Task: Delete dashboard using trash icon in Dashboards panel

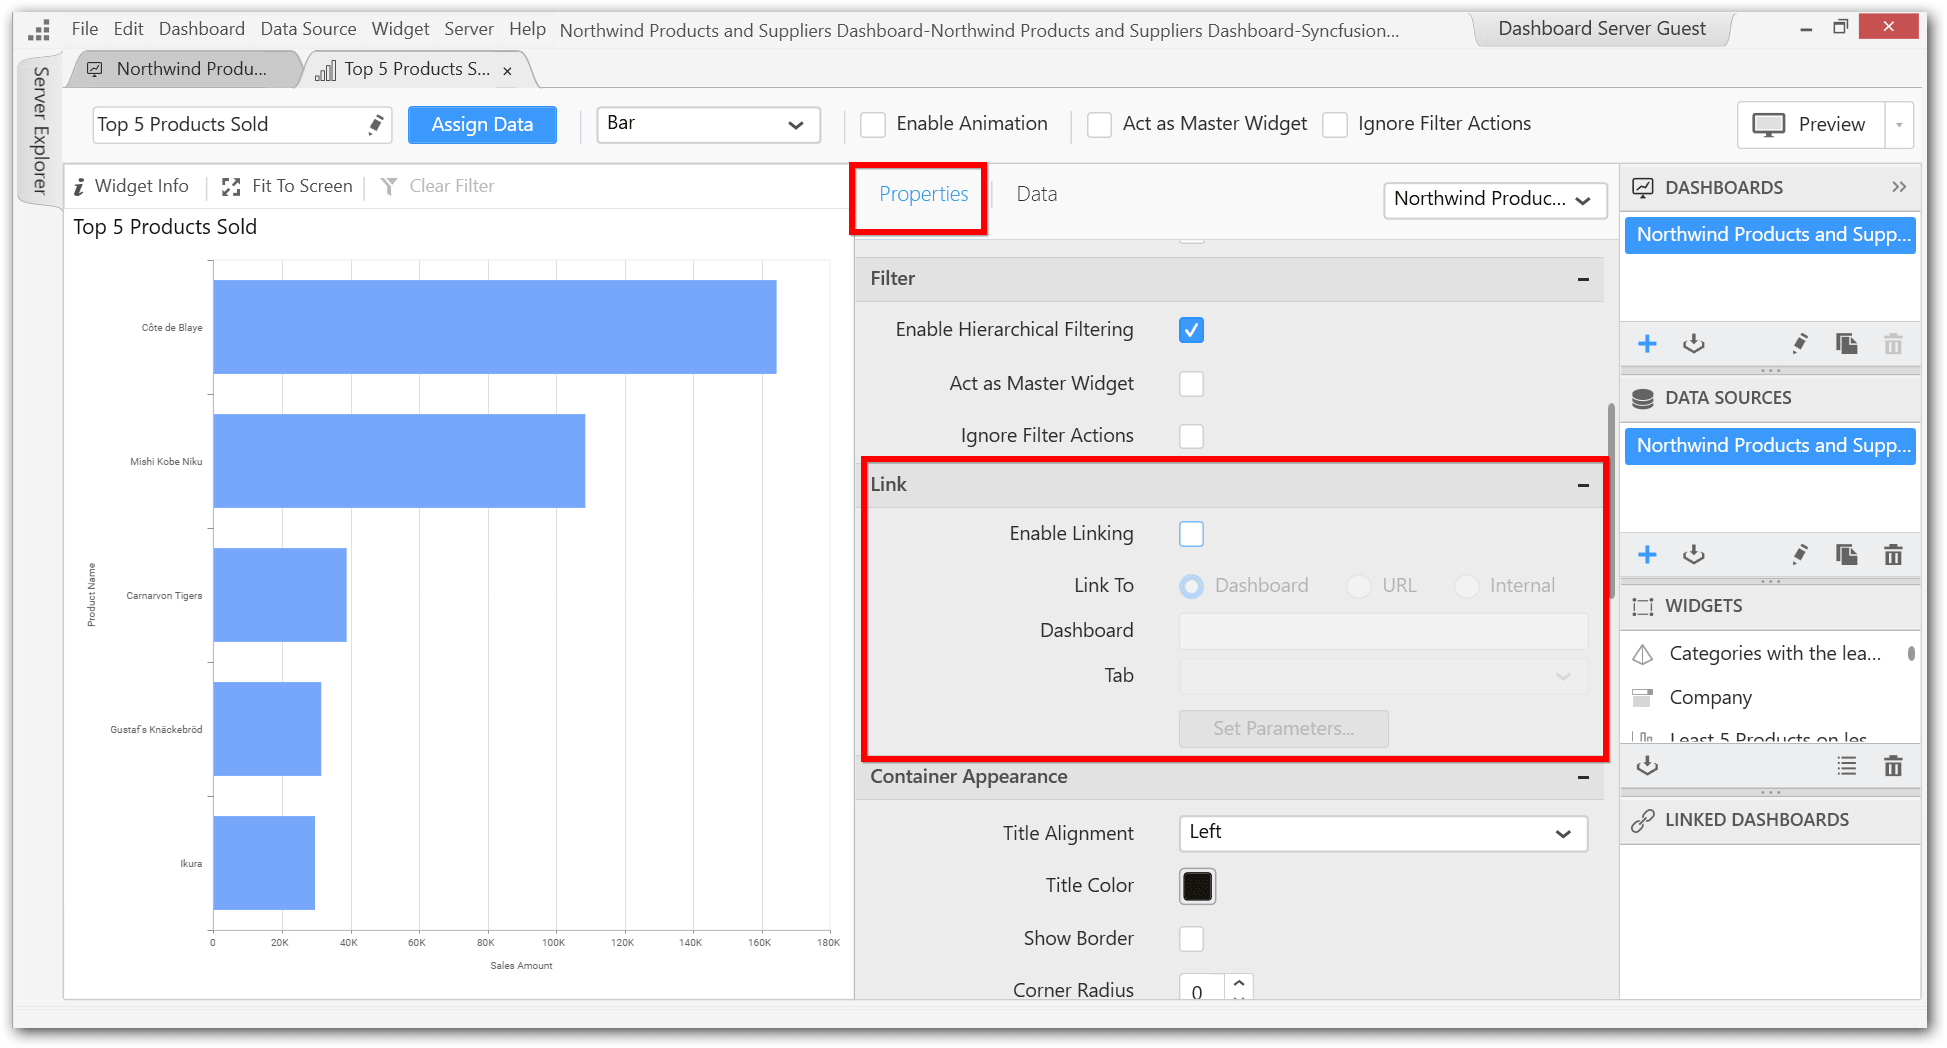Action: pyautogui.click(x=1893, y=344)
